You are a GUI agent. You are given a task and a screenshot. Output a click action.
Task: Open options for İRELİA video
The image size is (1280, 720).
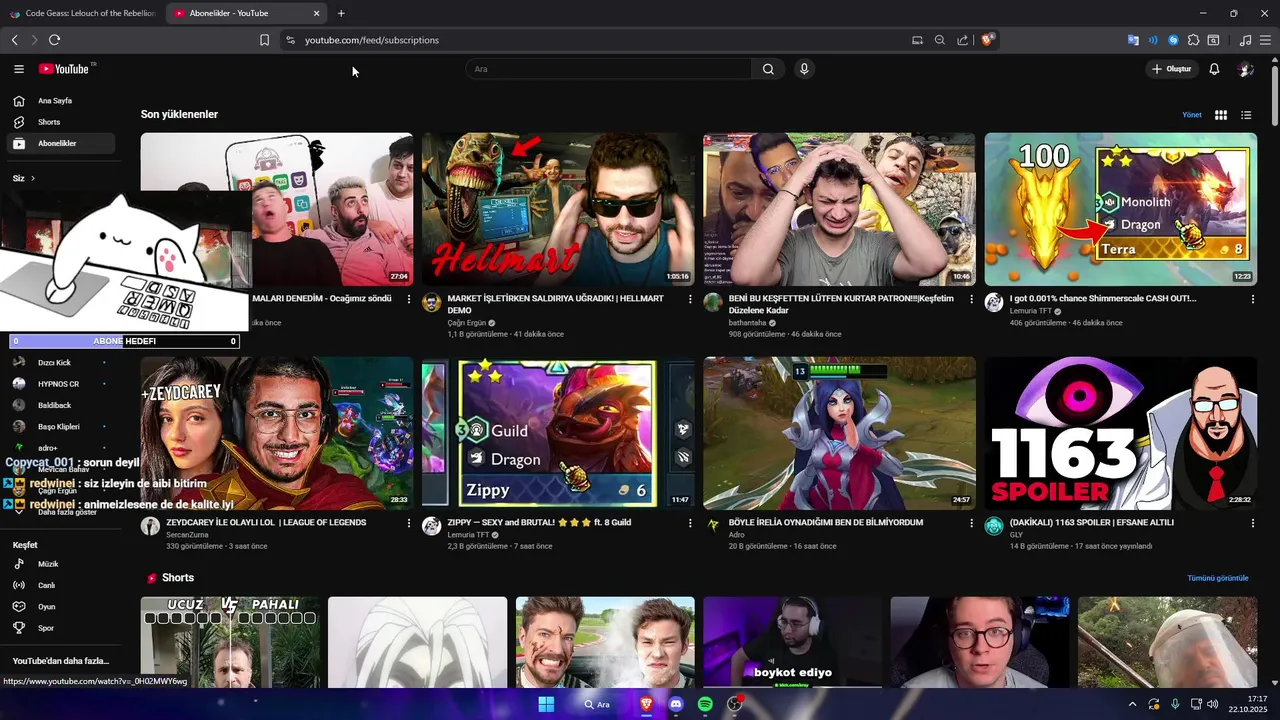coord(971,523)
